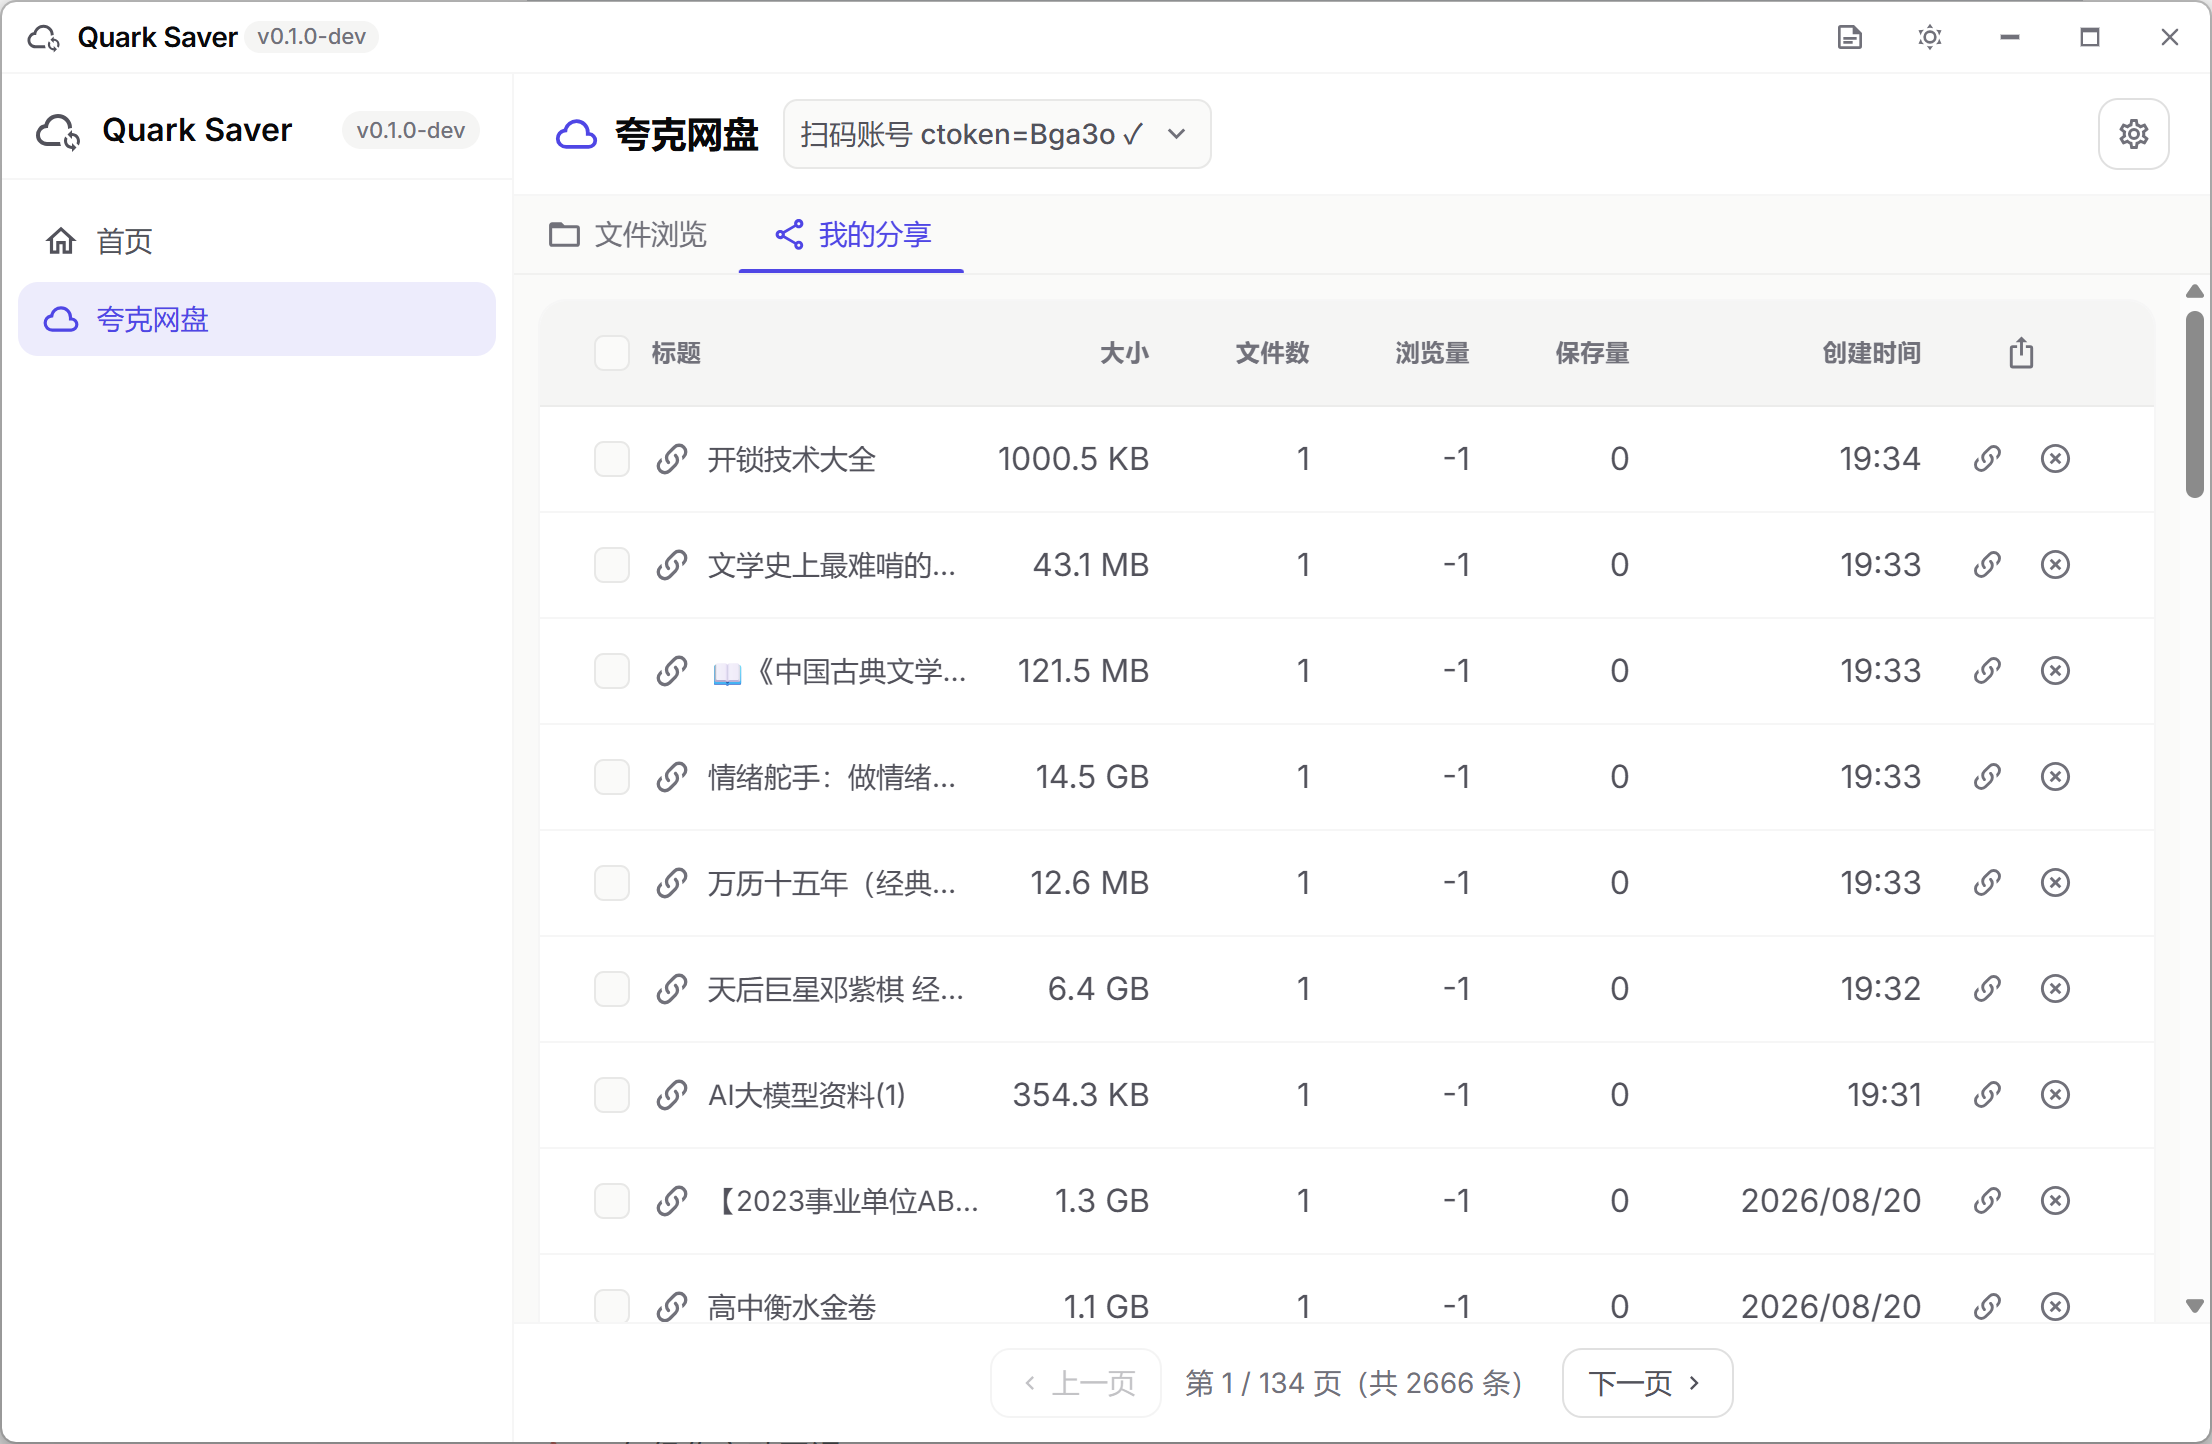Click the 保存量 column header
The width and height of the screenshot is (2212, 1444).
[x=1592, y=353]
